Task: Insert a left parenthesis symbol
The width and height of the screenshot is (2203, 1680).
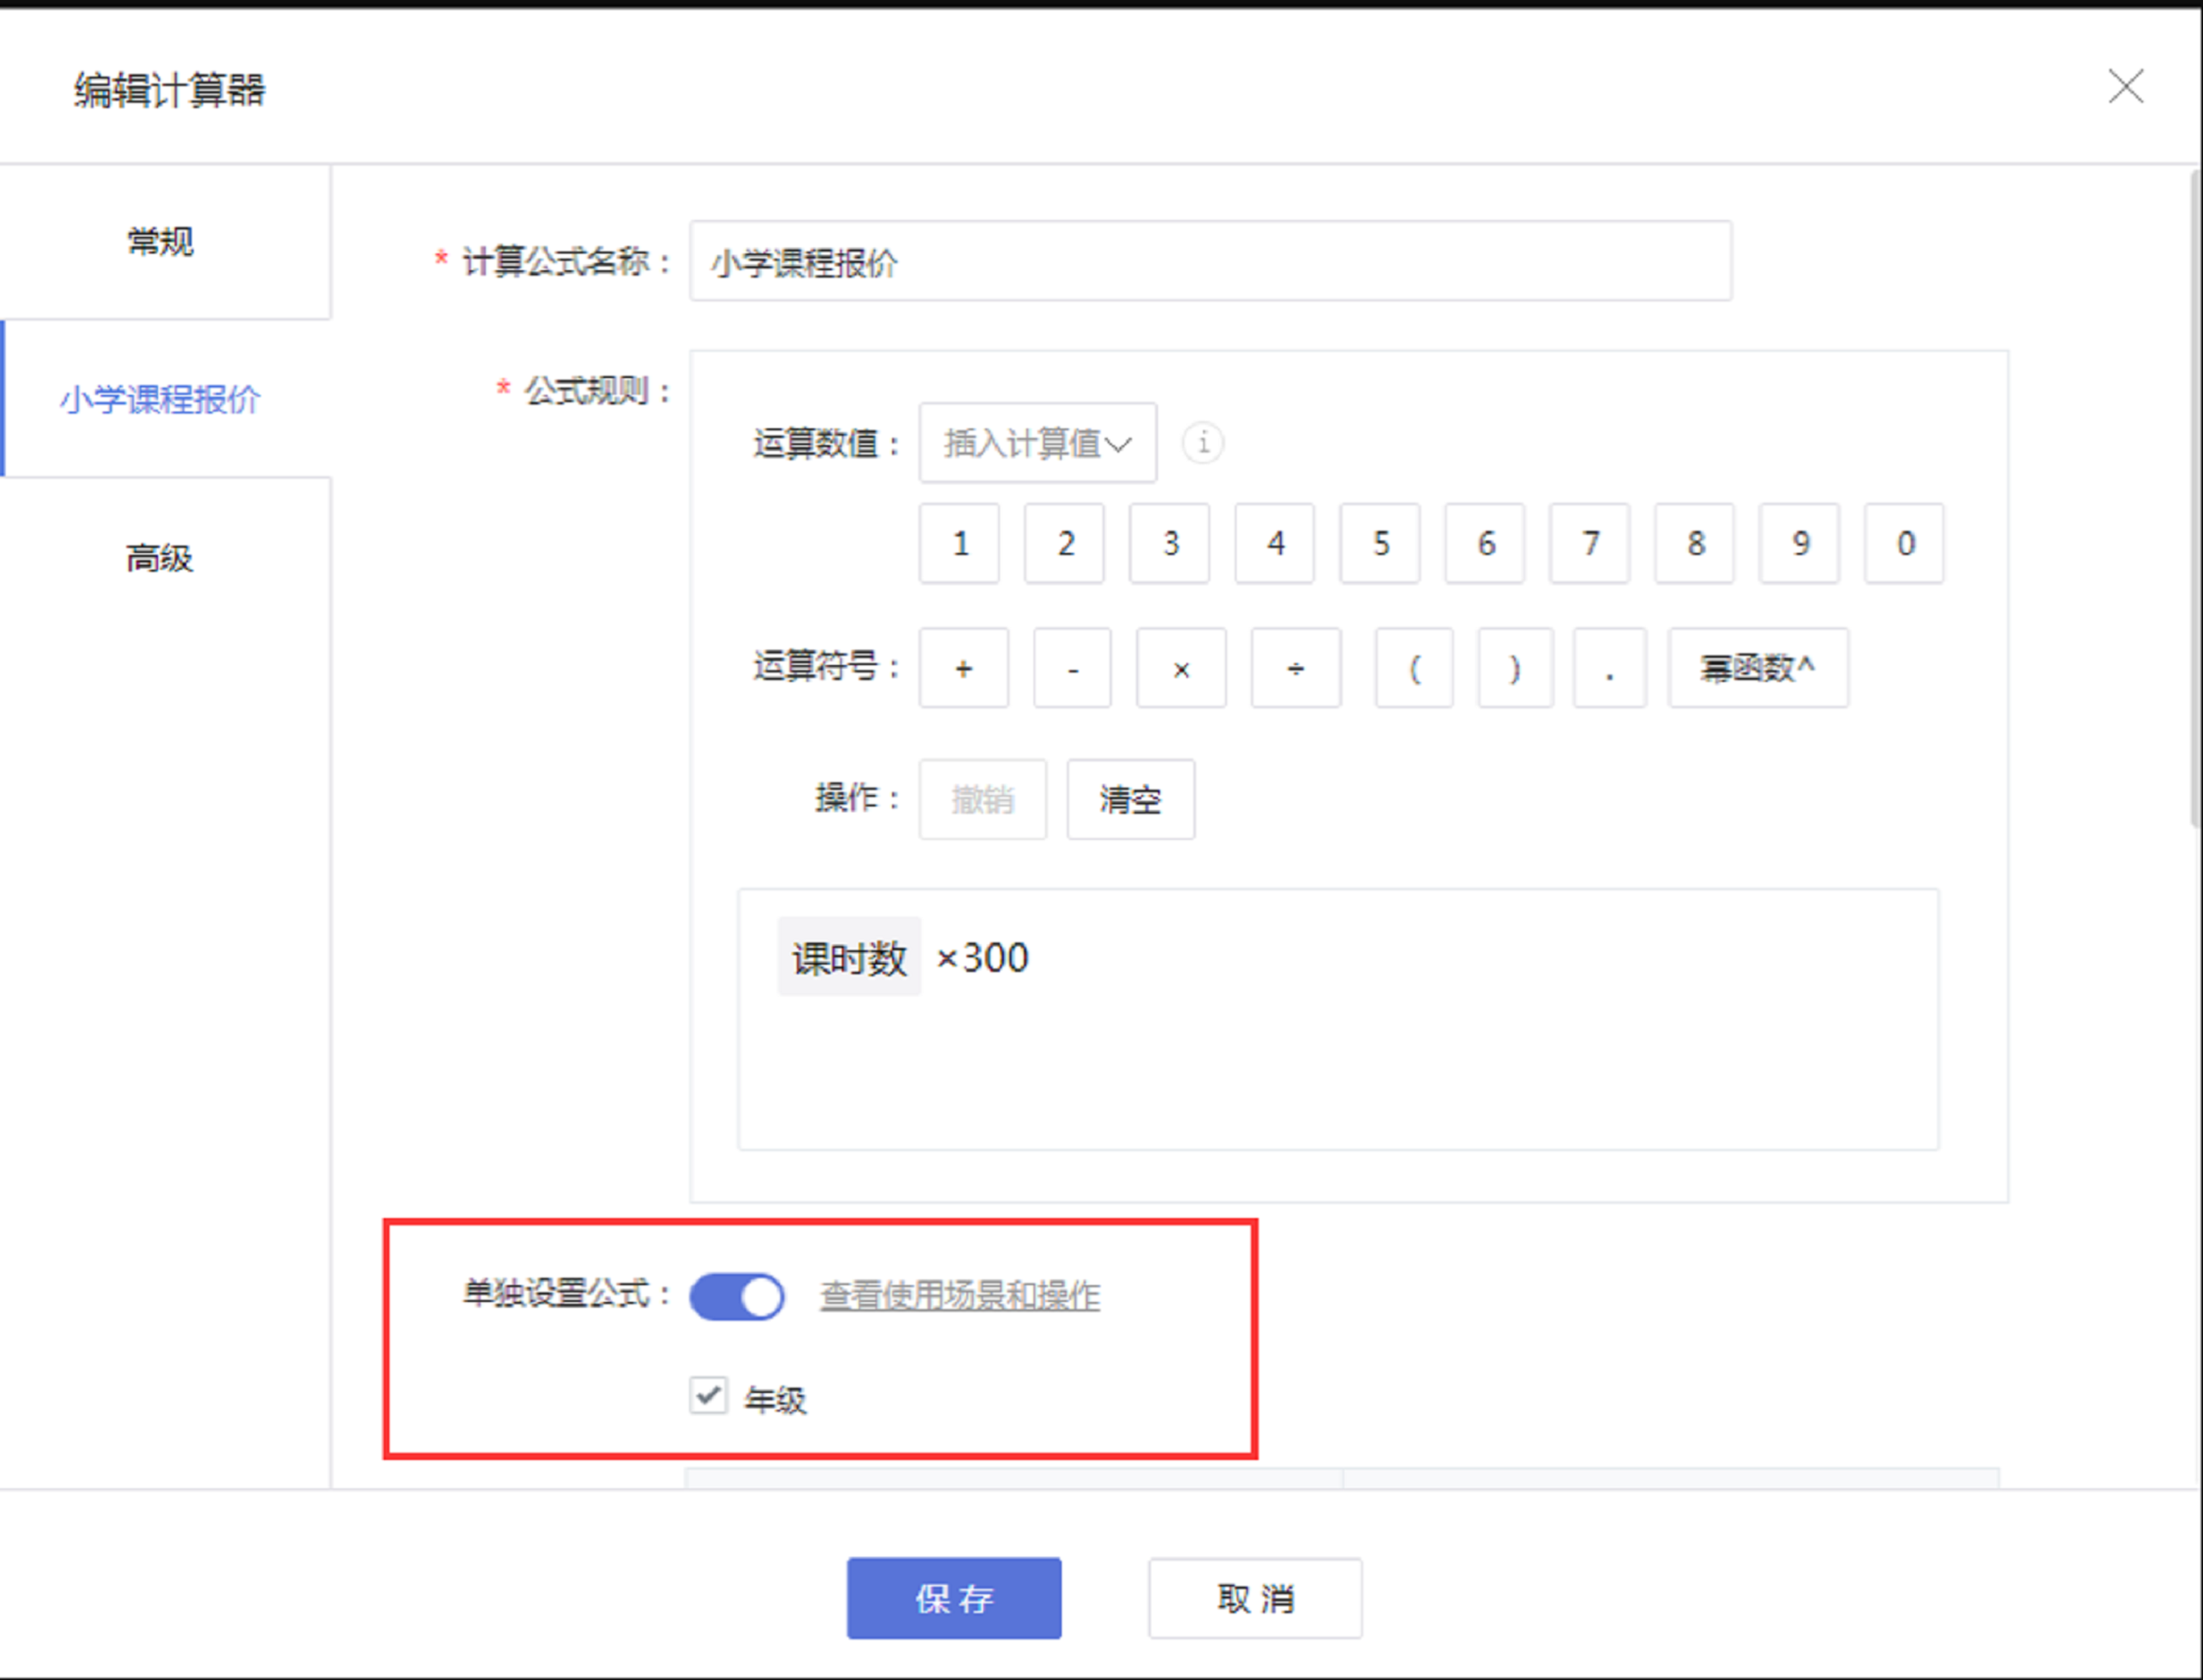Action: [1413, 668]
